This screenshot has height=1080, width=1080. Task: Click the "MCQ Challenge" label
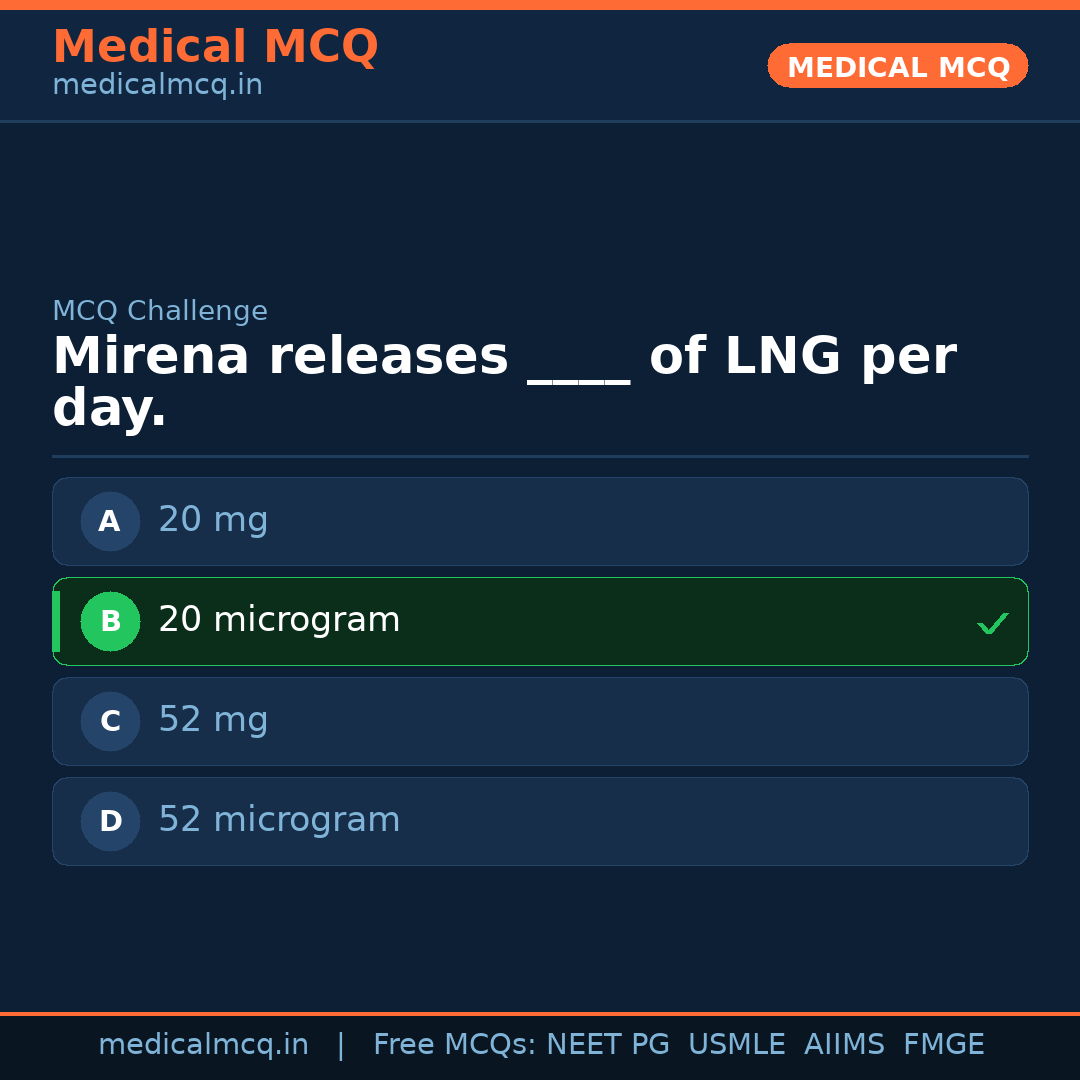tap(160, 312)
